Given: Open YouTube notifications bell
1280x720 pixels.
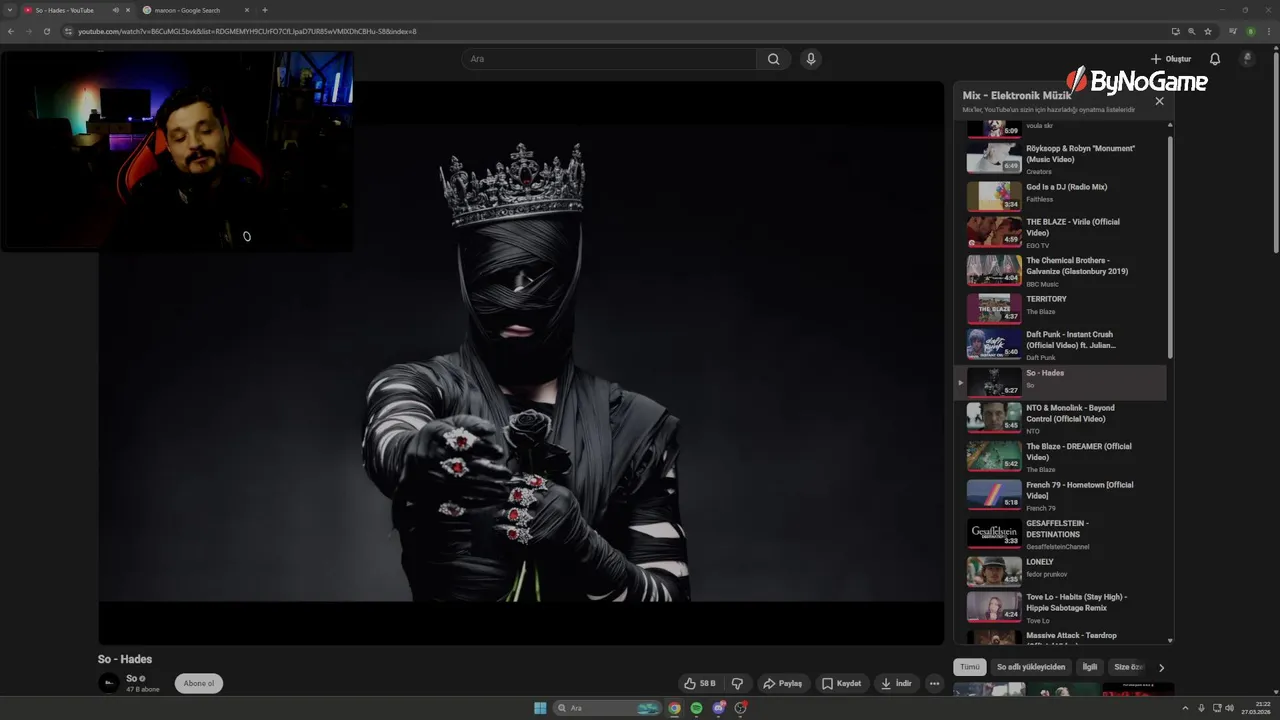Looking at the screenshot, I should pyautogui.click(x=1215, y=59).
